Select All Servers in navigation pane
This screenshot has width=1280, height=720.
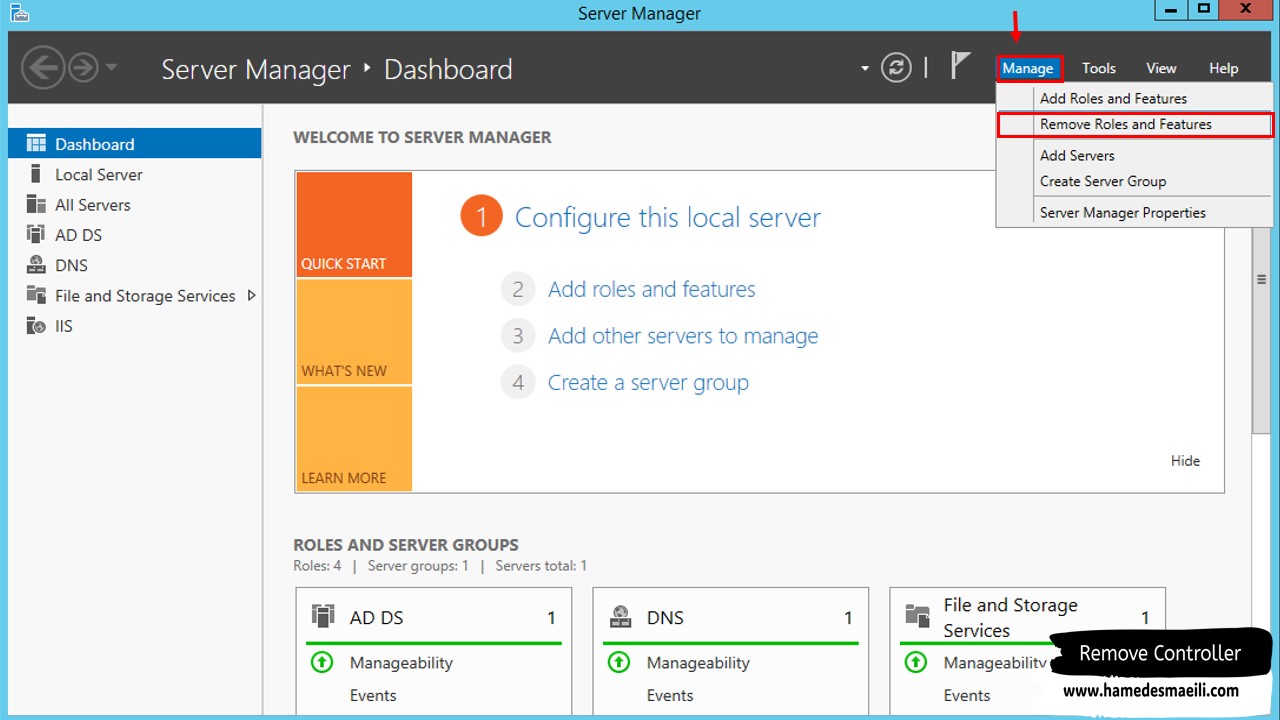134,205
